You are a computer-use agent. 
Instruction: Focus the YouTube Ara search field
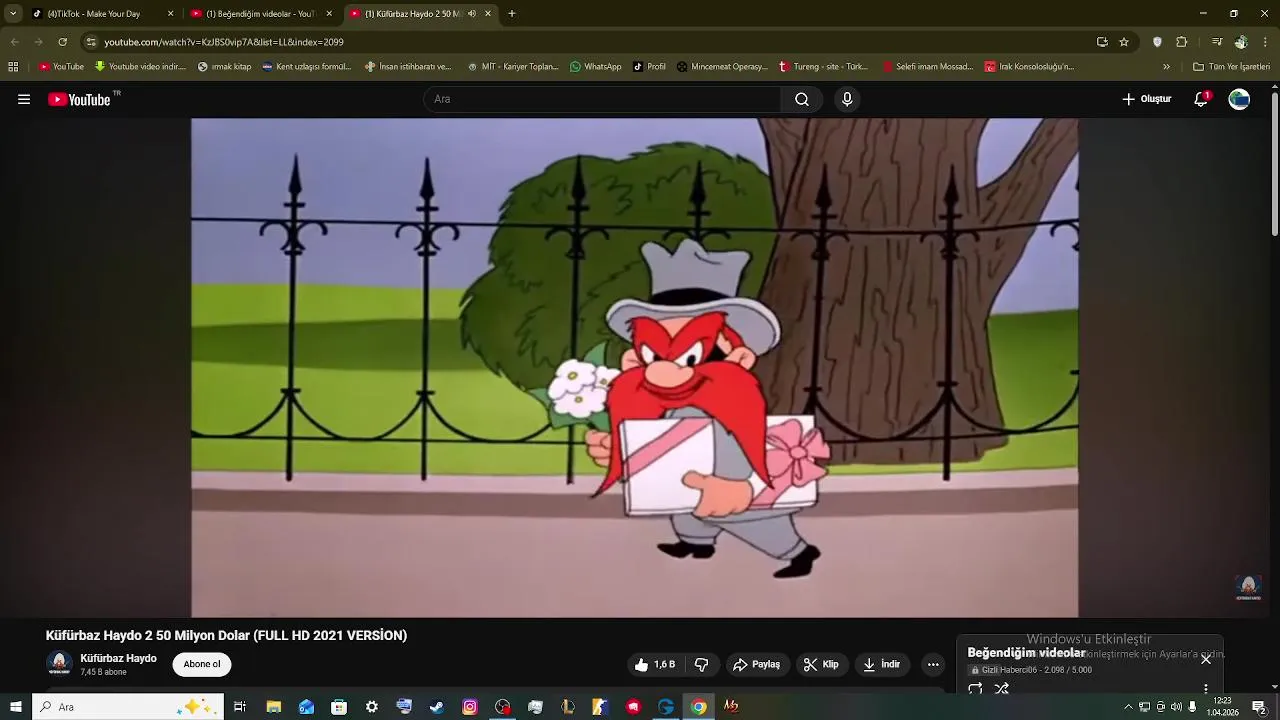pyautogui.click(x=602, y=99)
